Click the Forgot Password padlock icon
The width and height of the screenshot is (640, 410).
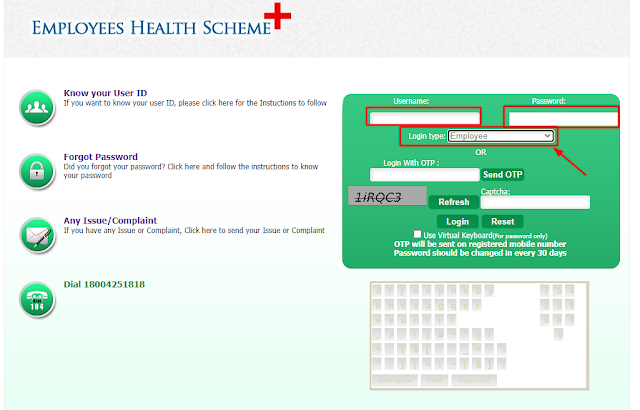(37, 171)
